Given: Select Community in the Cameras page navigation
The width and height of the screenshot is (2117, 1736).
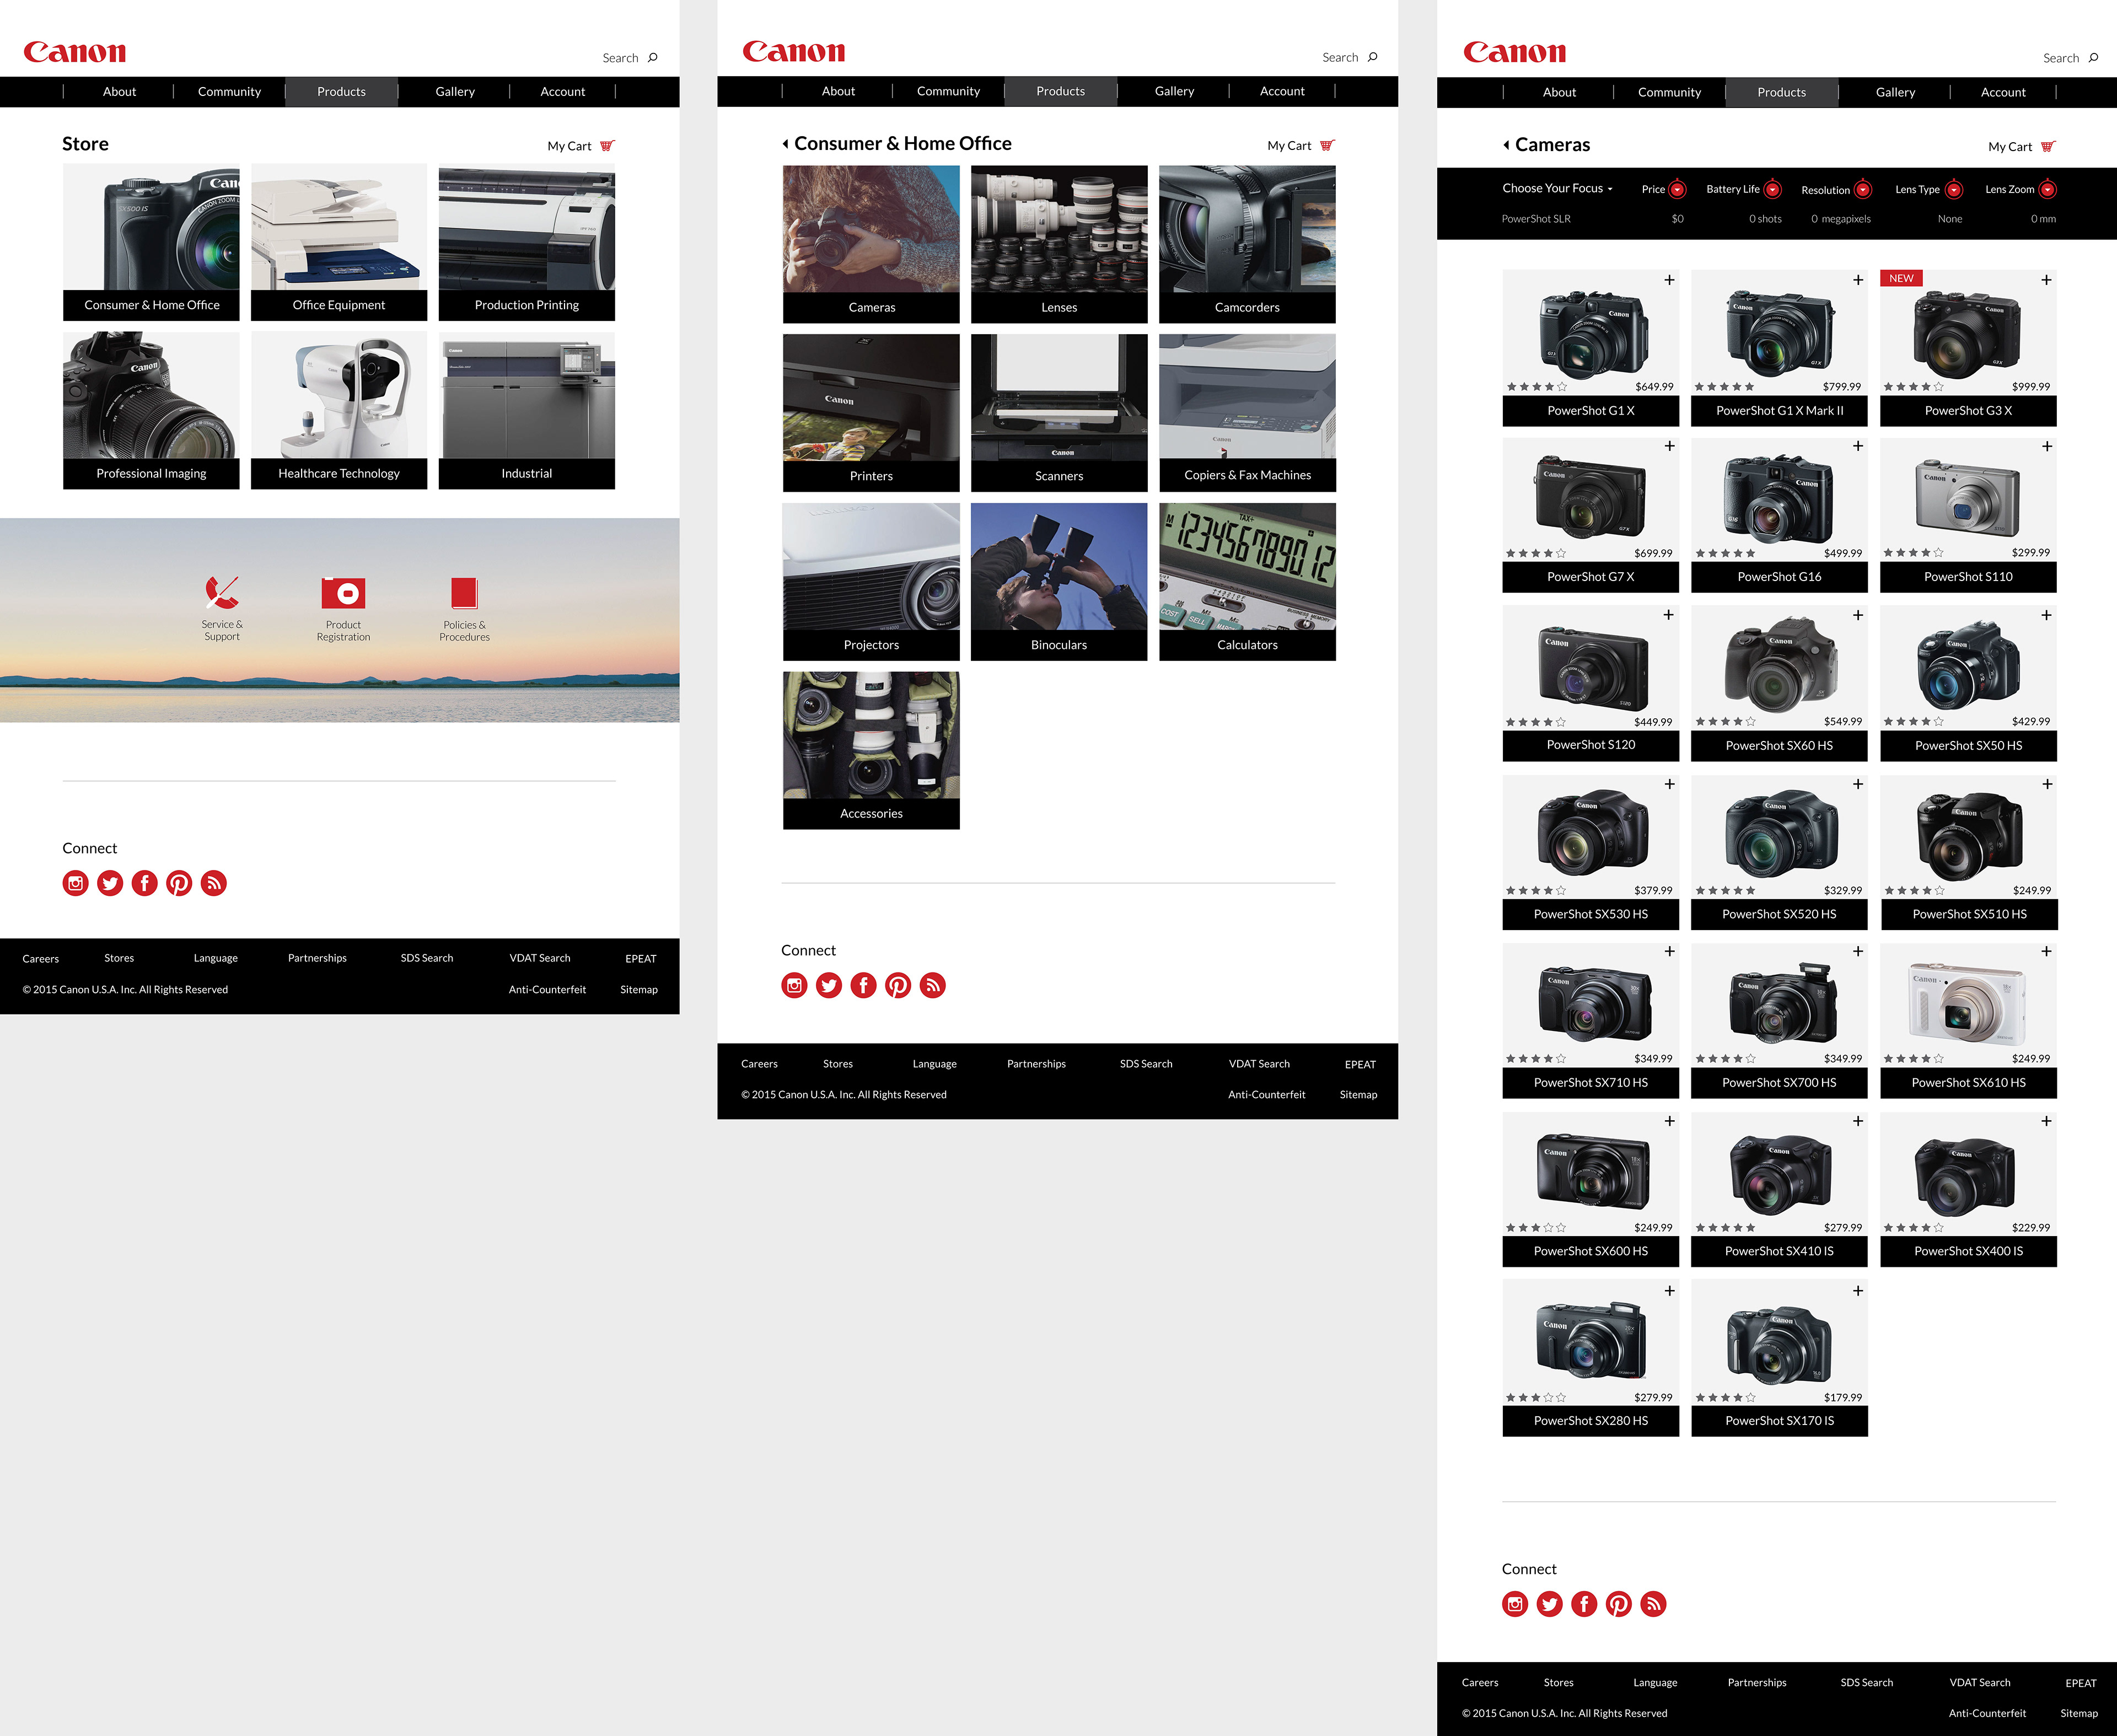Looking at the screenshot, I should (1669, 92).
